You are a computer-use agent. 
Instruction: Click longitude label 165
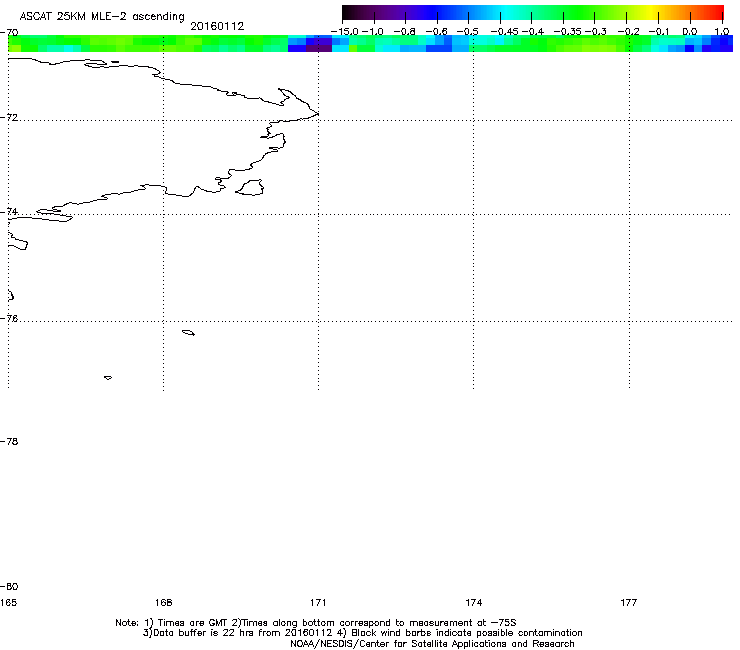(8, 602)
